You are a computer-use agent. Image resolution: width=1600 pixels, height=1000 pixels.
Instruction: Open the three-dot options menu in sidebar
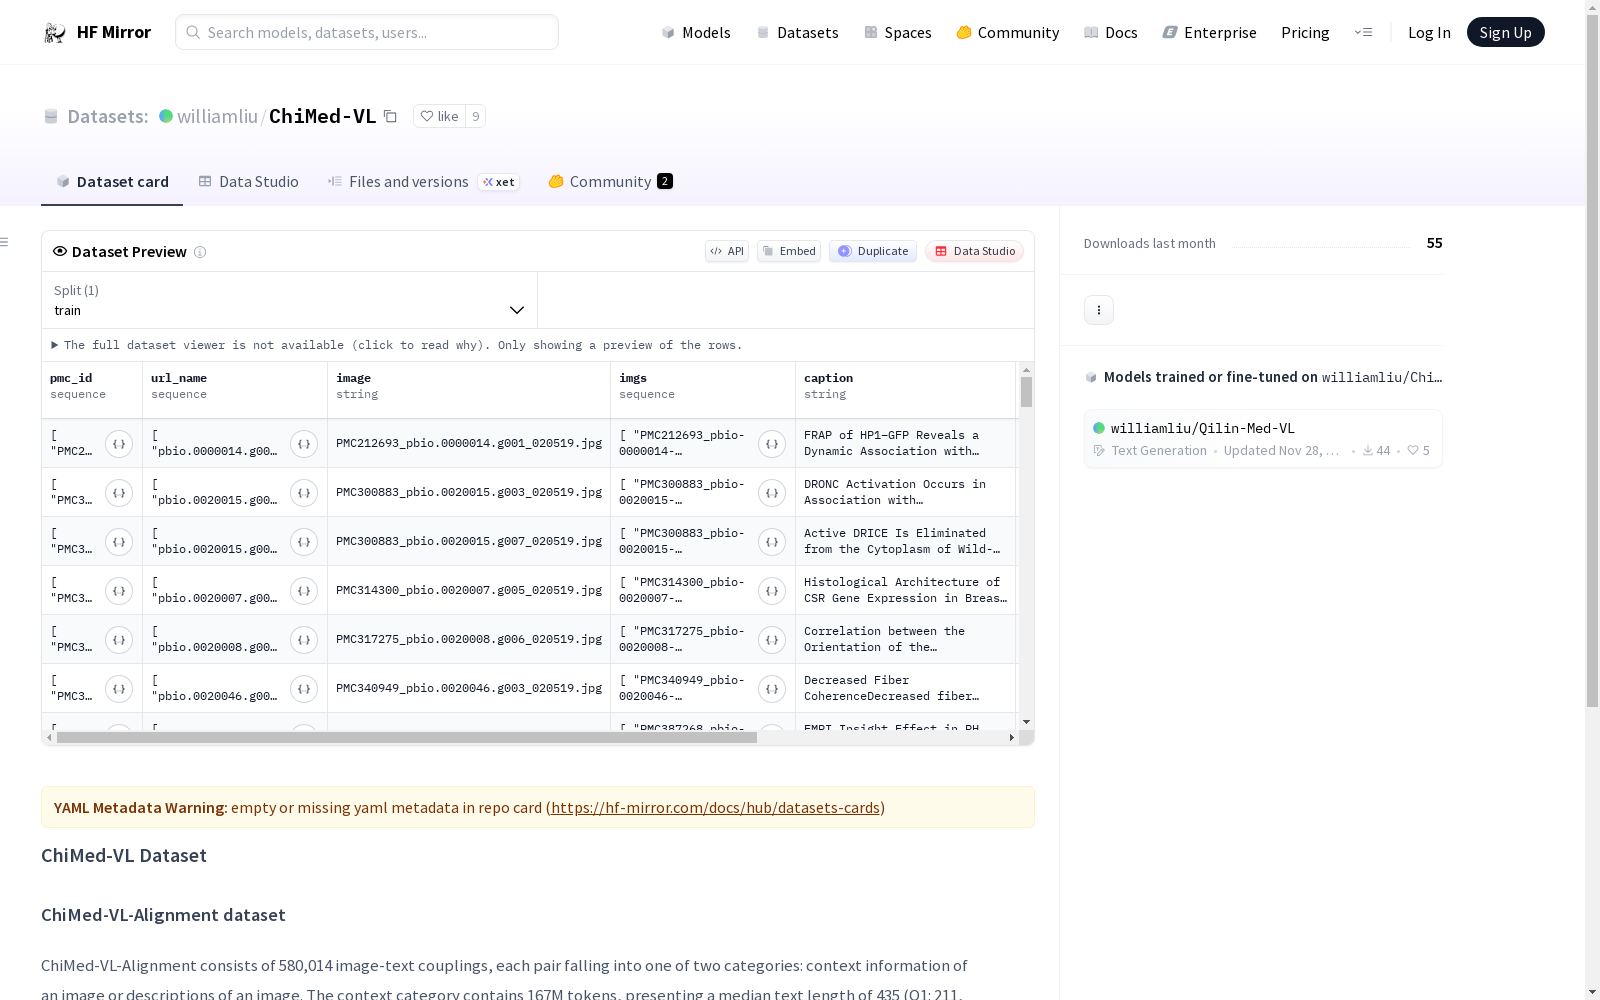pyautogui.click(x=1099, y=310)
